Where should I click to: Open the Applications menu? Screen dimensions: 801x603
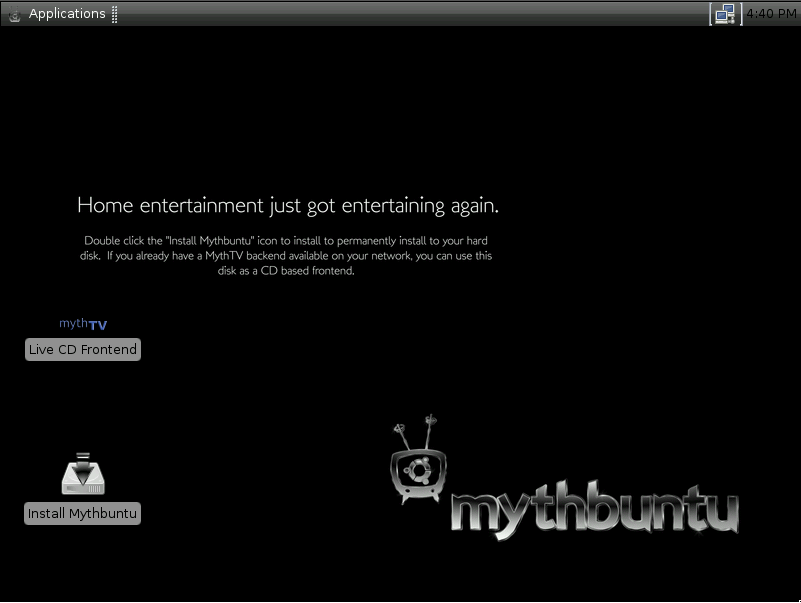(66, 14)
